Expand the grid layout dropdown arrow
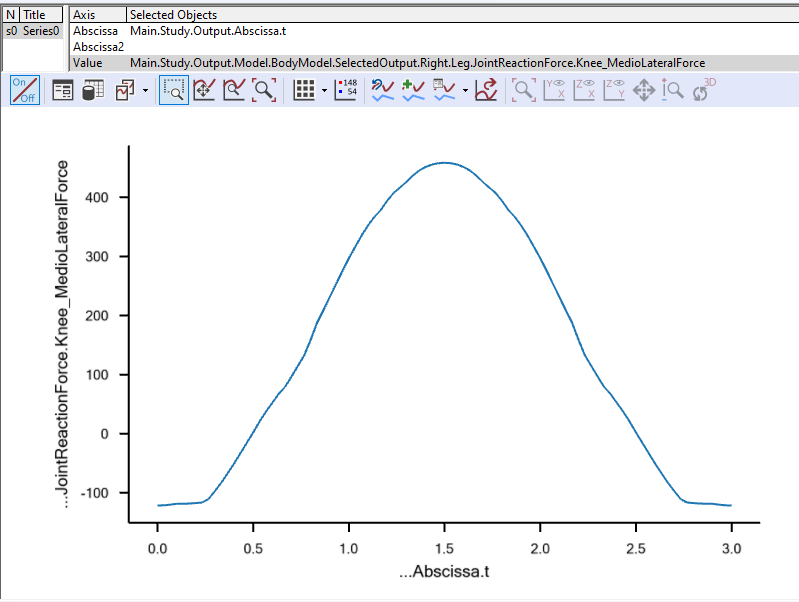 click(324, 91)
